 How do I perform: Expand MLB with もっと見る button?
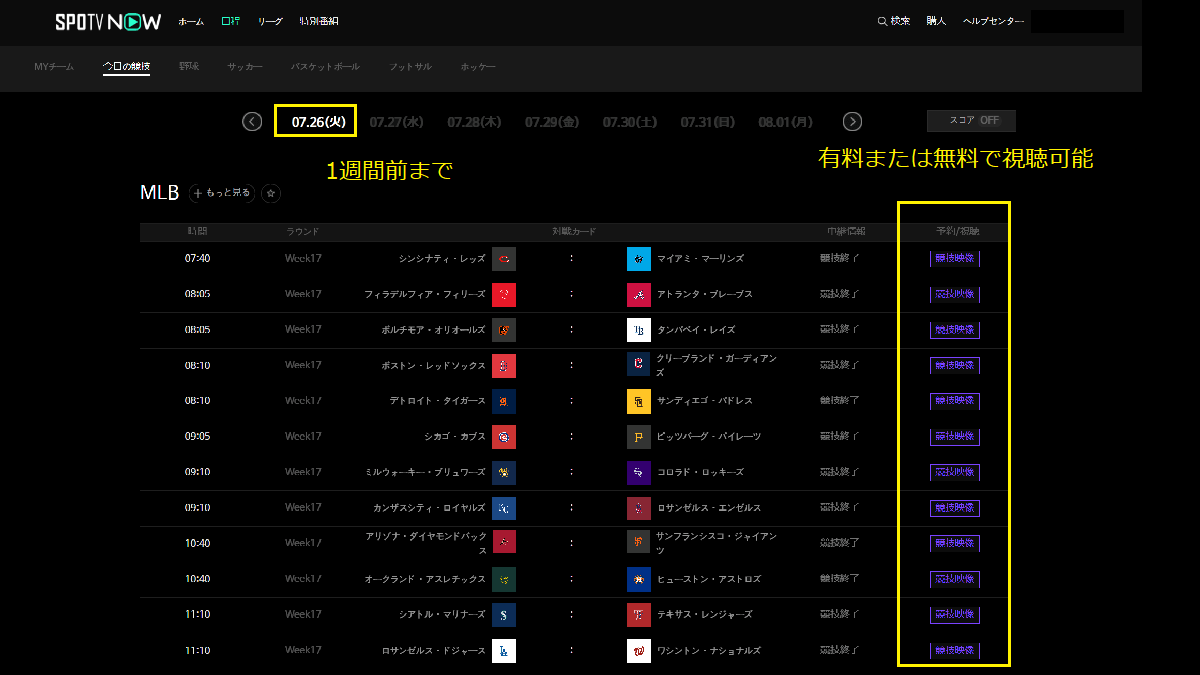coord(221,193)
